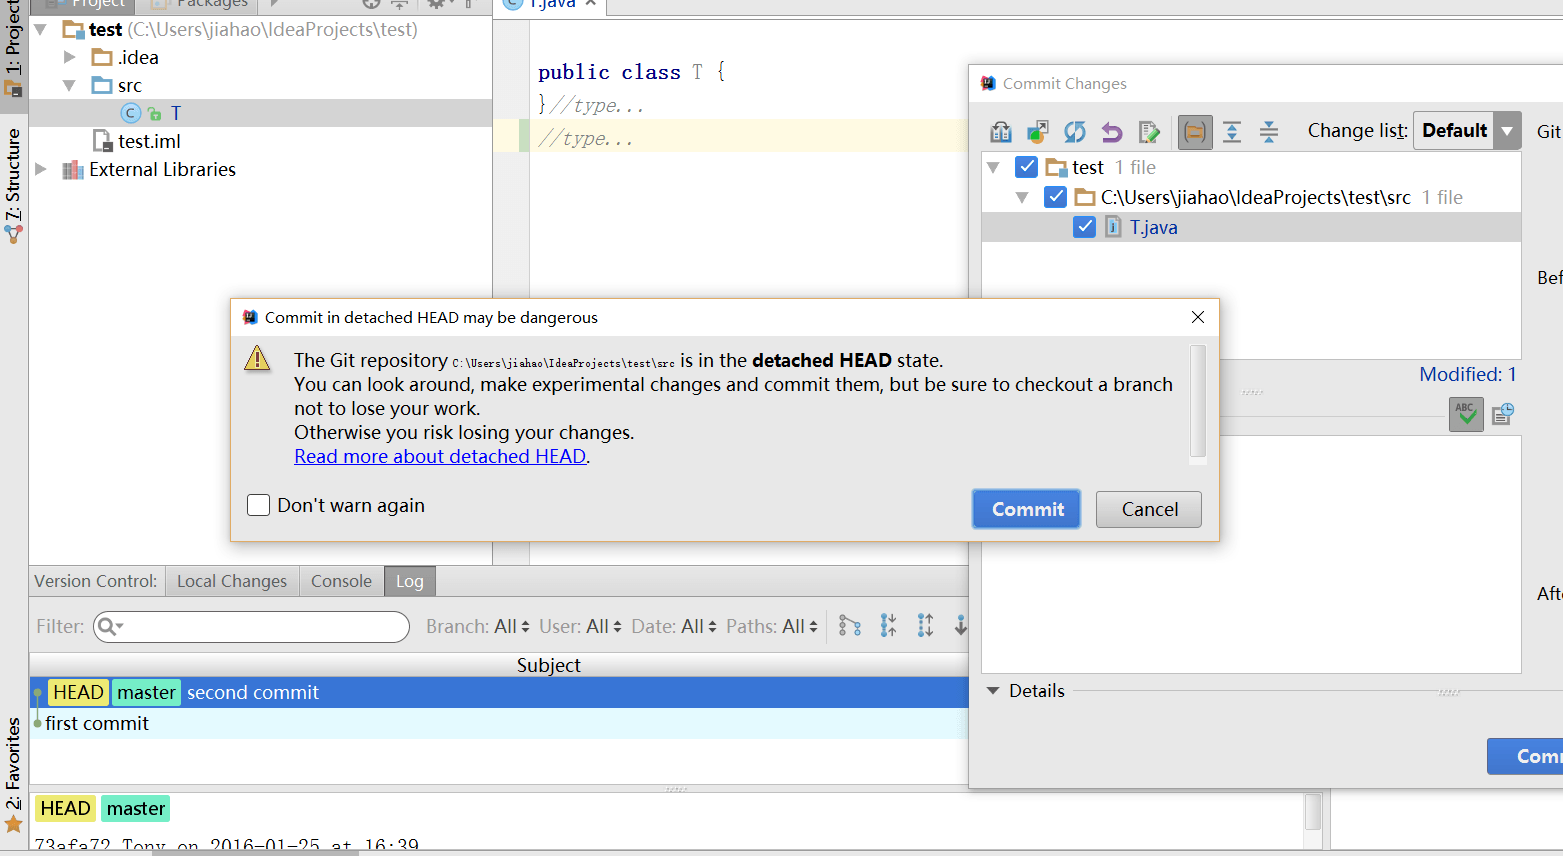The image size is (1563, 856).
Task: Click the master label in commit details
Action: (135, 808)
